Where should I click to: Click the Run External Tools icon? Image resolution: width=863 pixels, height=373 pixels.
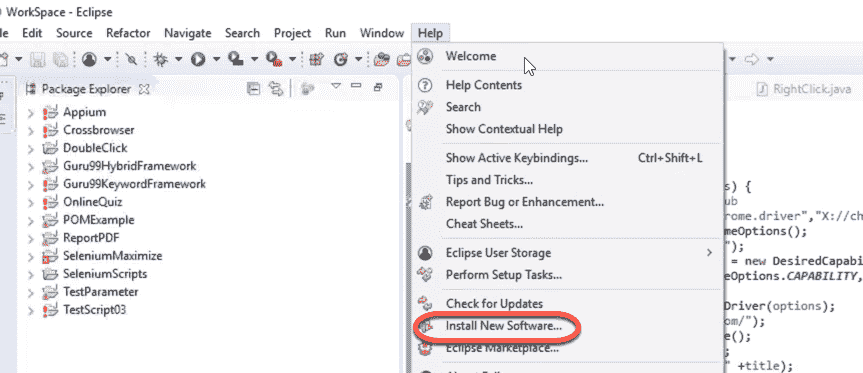point(275,58)
